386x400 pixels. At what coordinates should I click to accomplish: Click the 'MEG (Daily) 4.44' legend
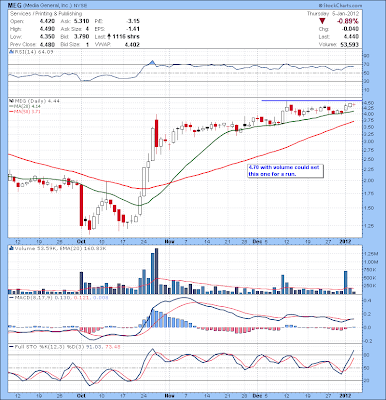coord(37,100)
